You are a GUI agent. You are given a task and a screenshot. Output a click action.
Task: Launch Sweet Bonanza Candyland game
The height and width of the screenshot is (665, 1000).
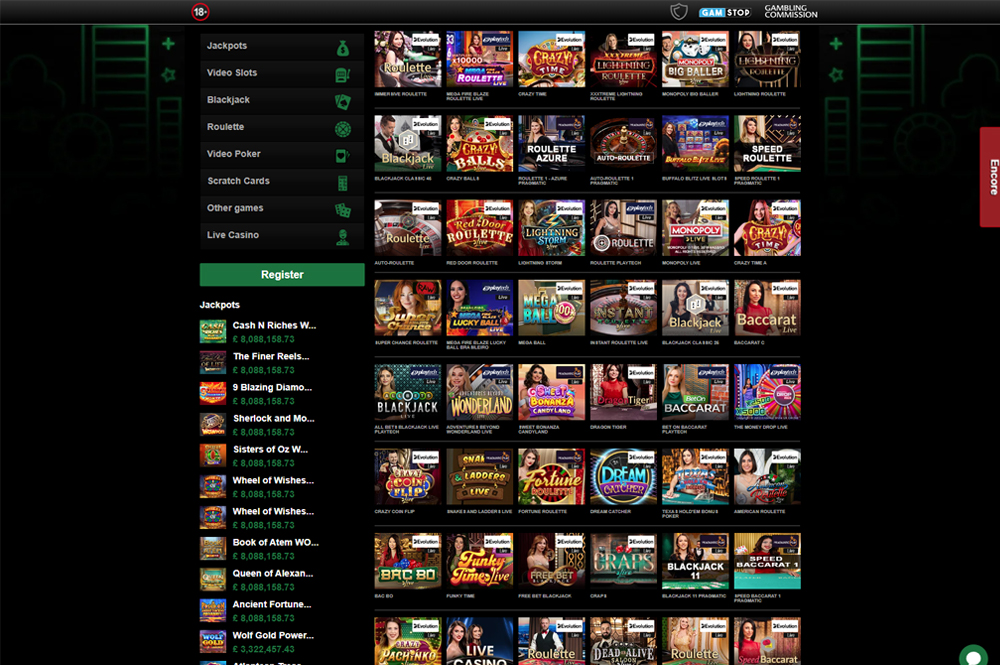click(x=552, y=392)
